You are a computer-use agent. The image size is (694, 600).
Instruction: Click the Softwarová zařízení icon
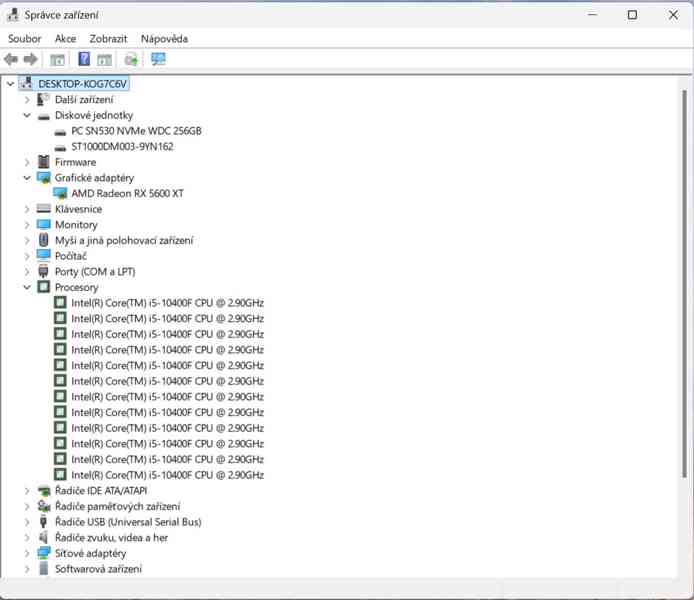(43, 568)
